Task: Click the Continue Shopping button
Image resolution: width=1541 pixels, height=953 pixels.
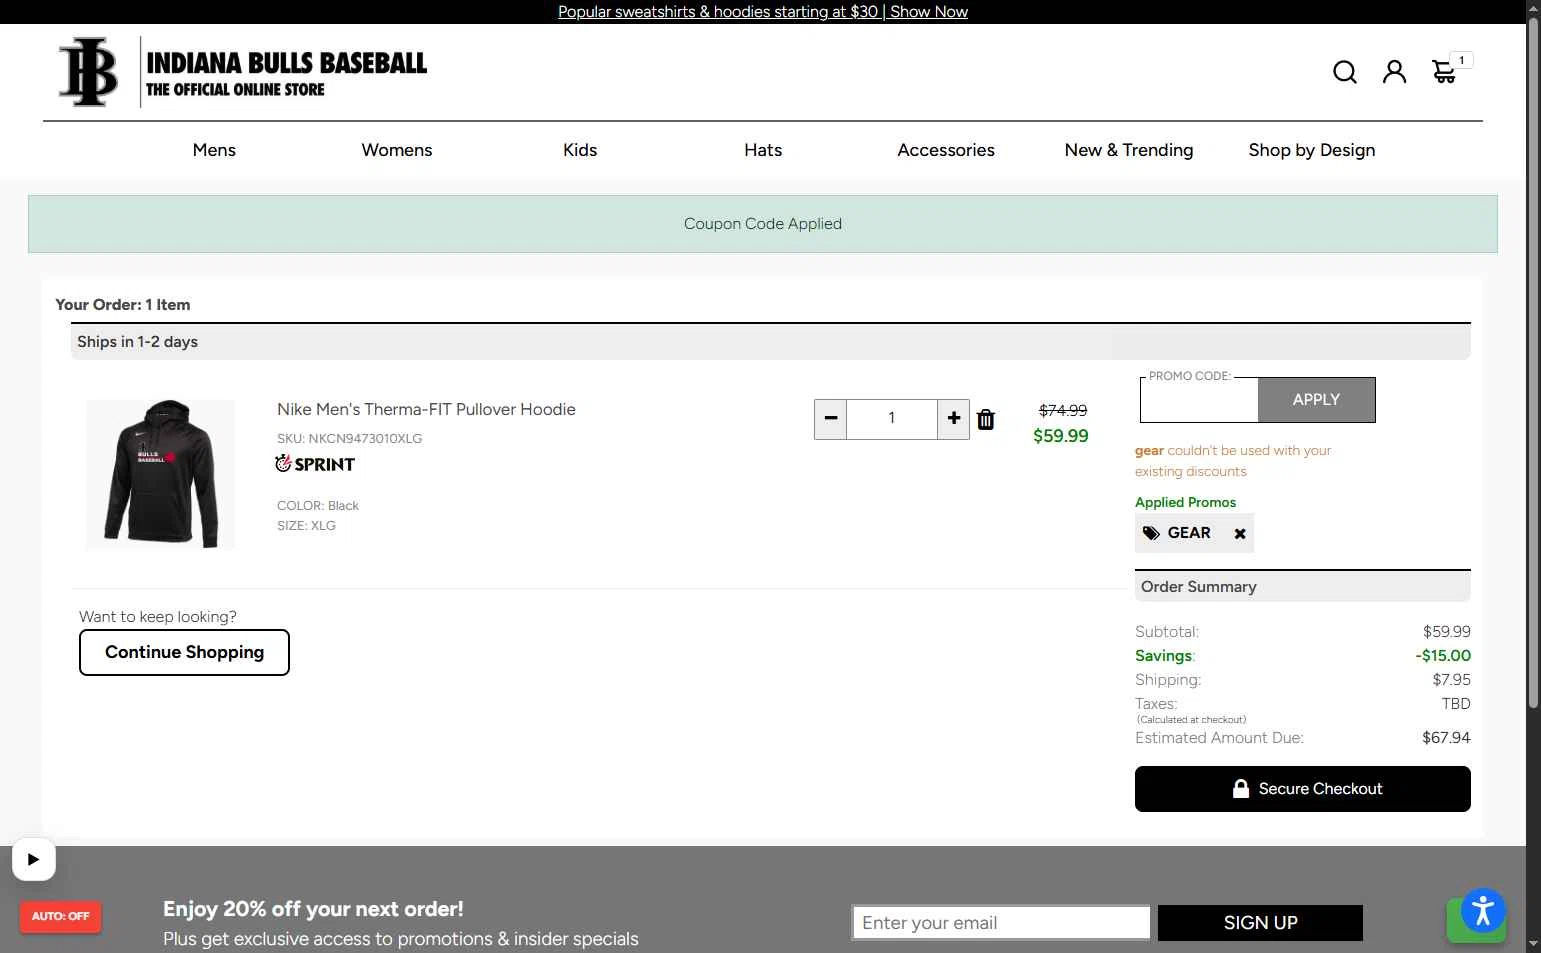Action: pos(184,652)
